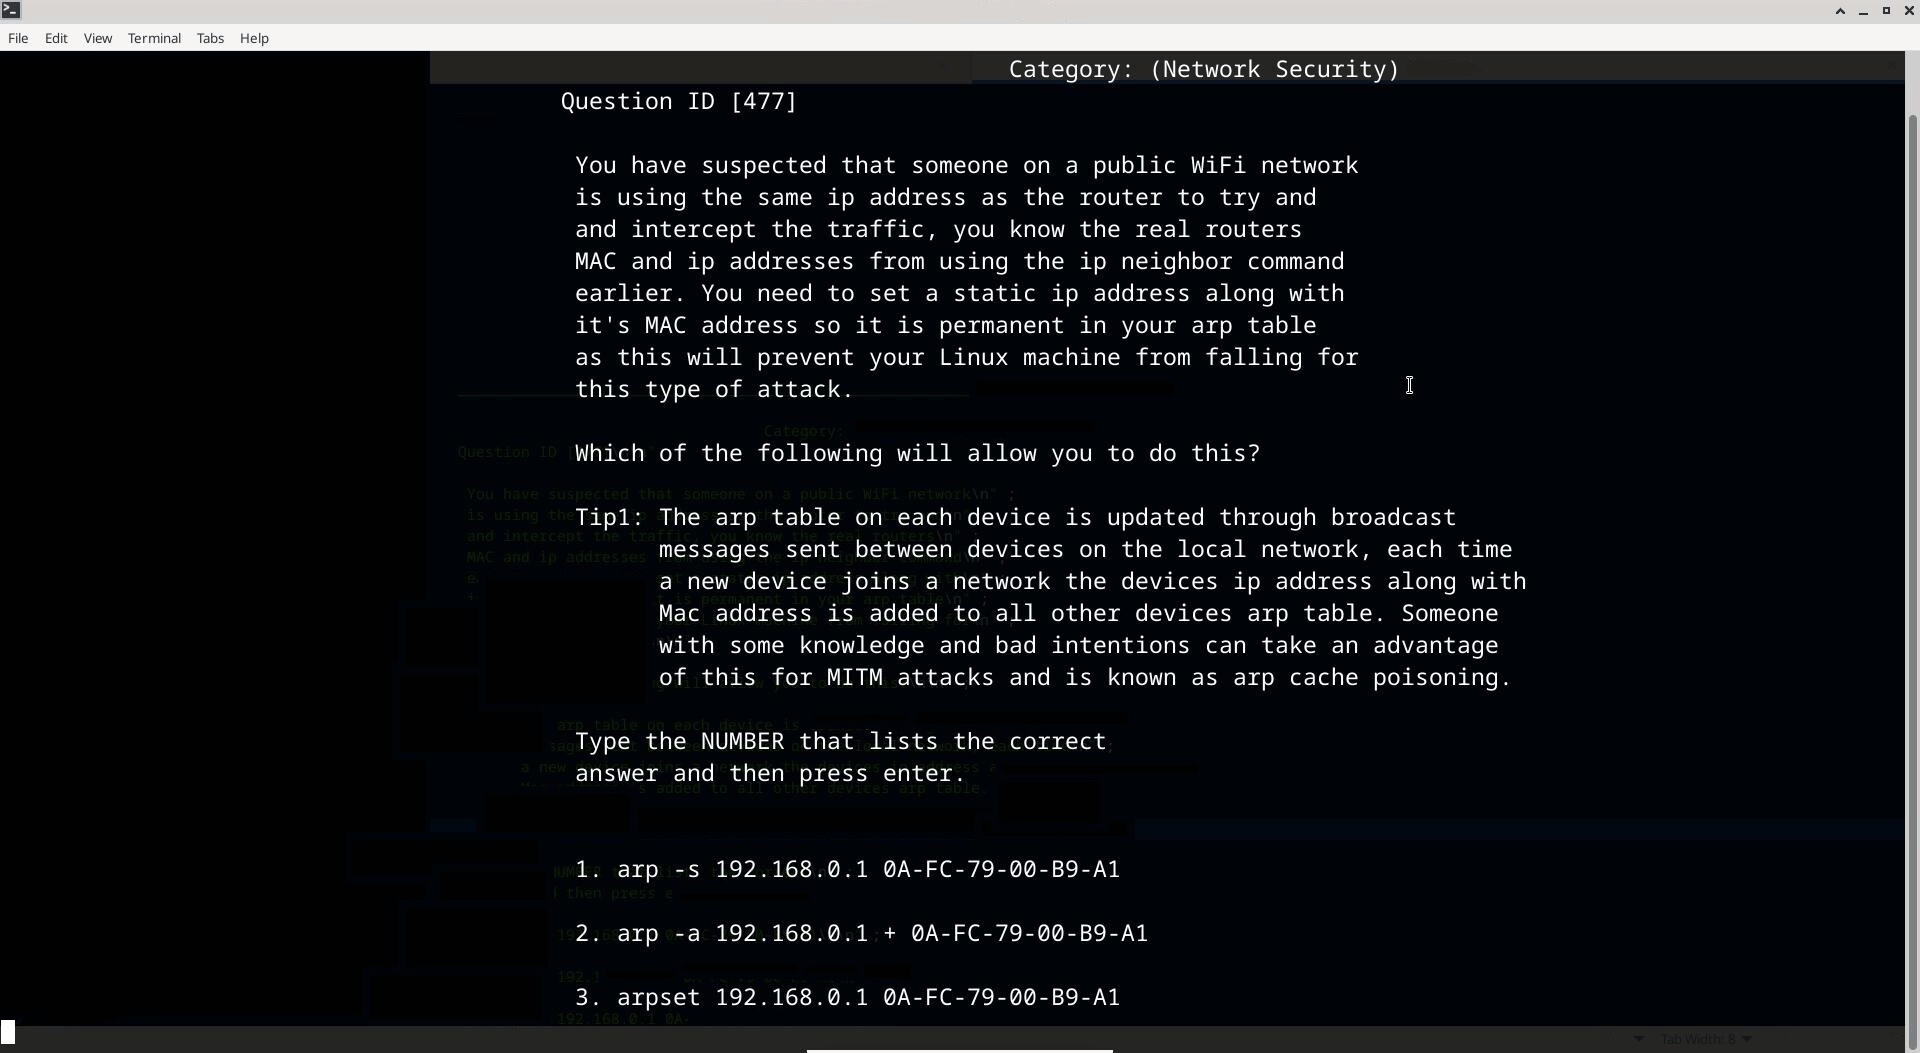
Task: Open the Help menu
Action: tap(254, 38)
